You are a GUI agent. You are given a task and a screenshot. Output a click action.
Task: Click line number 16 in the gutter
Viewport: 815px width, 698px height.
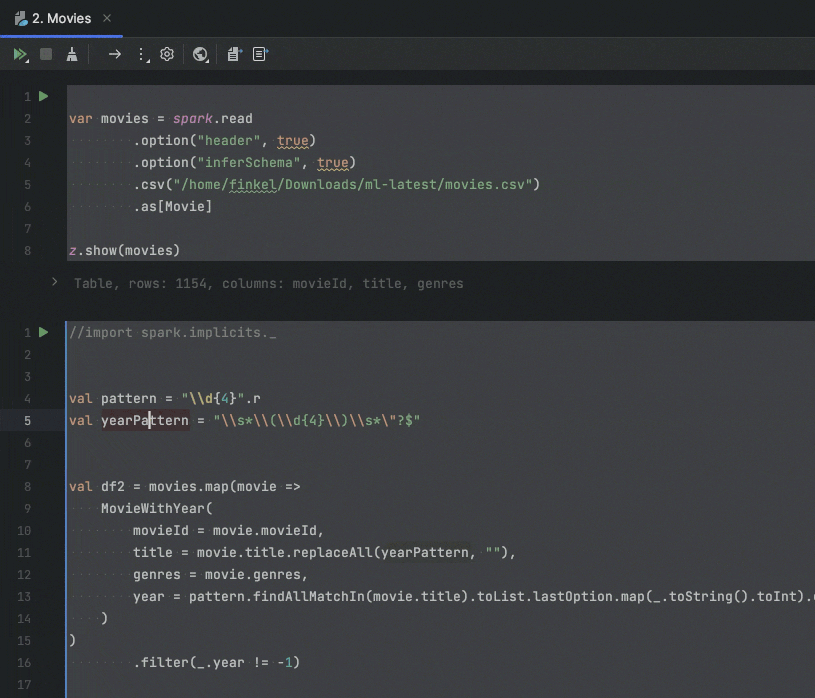point(24,663)
